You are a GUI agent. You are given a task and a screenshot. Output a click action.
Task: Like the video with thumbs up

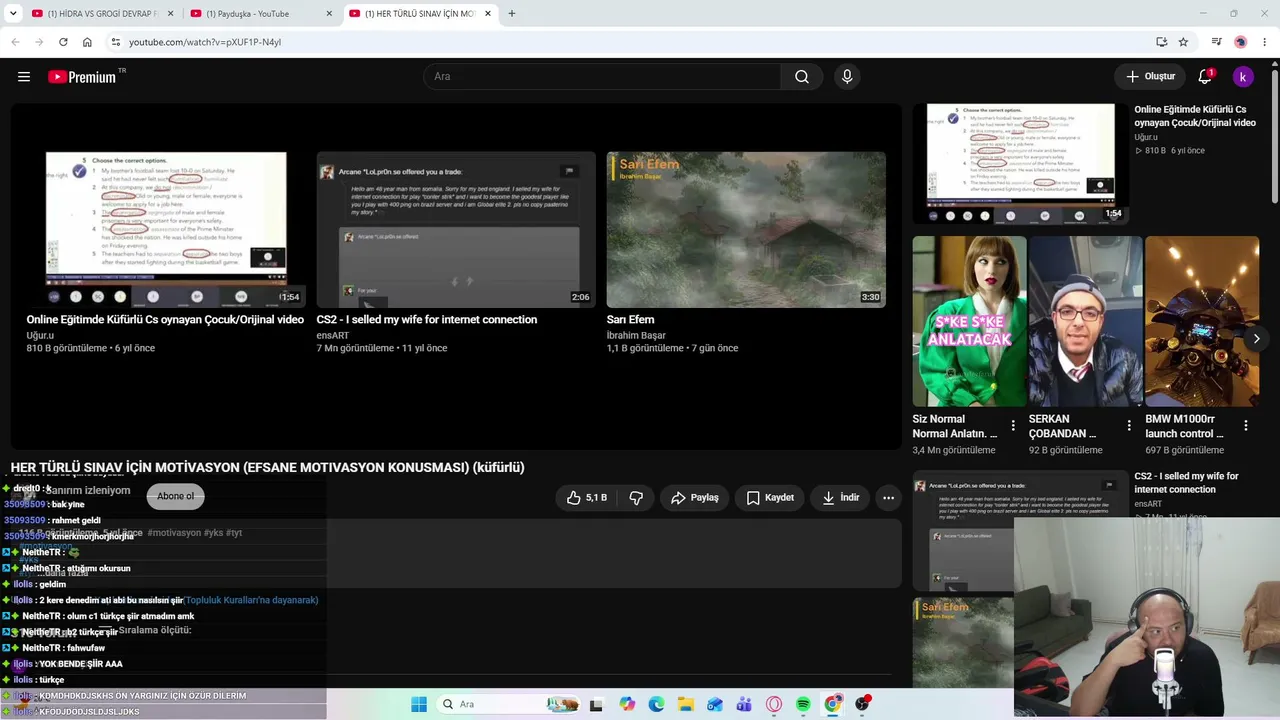587,498
